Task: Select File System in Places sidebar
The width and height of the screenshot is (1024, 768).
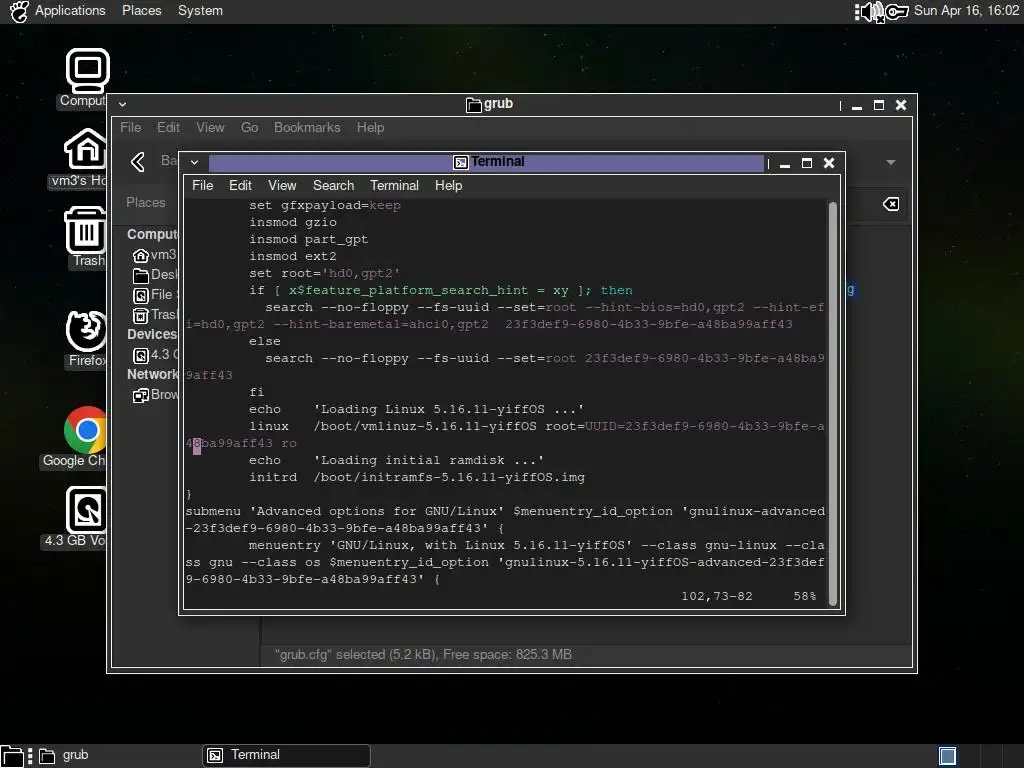Action: coord(154,295)
